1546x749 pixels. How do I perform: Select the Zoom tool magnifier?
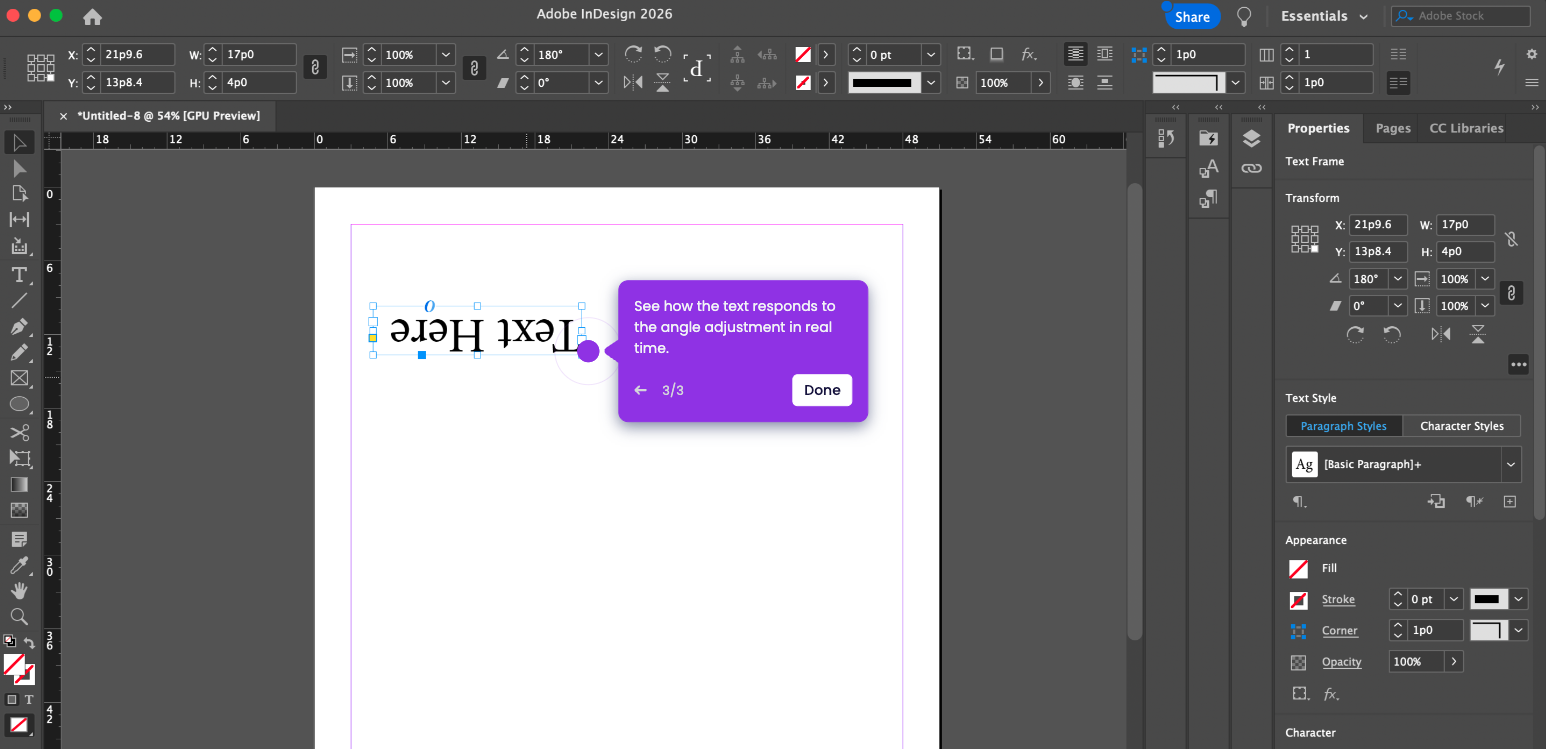coord(19,616)
